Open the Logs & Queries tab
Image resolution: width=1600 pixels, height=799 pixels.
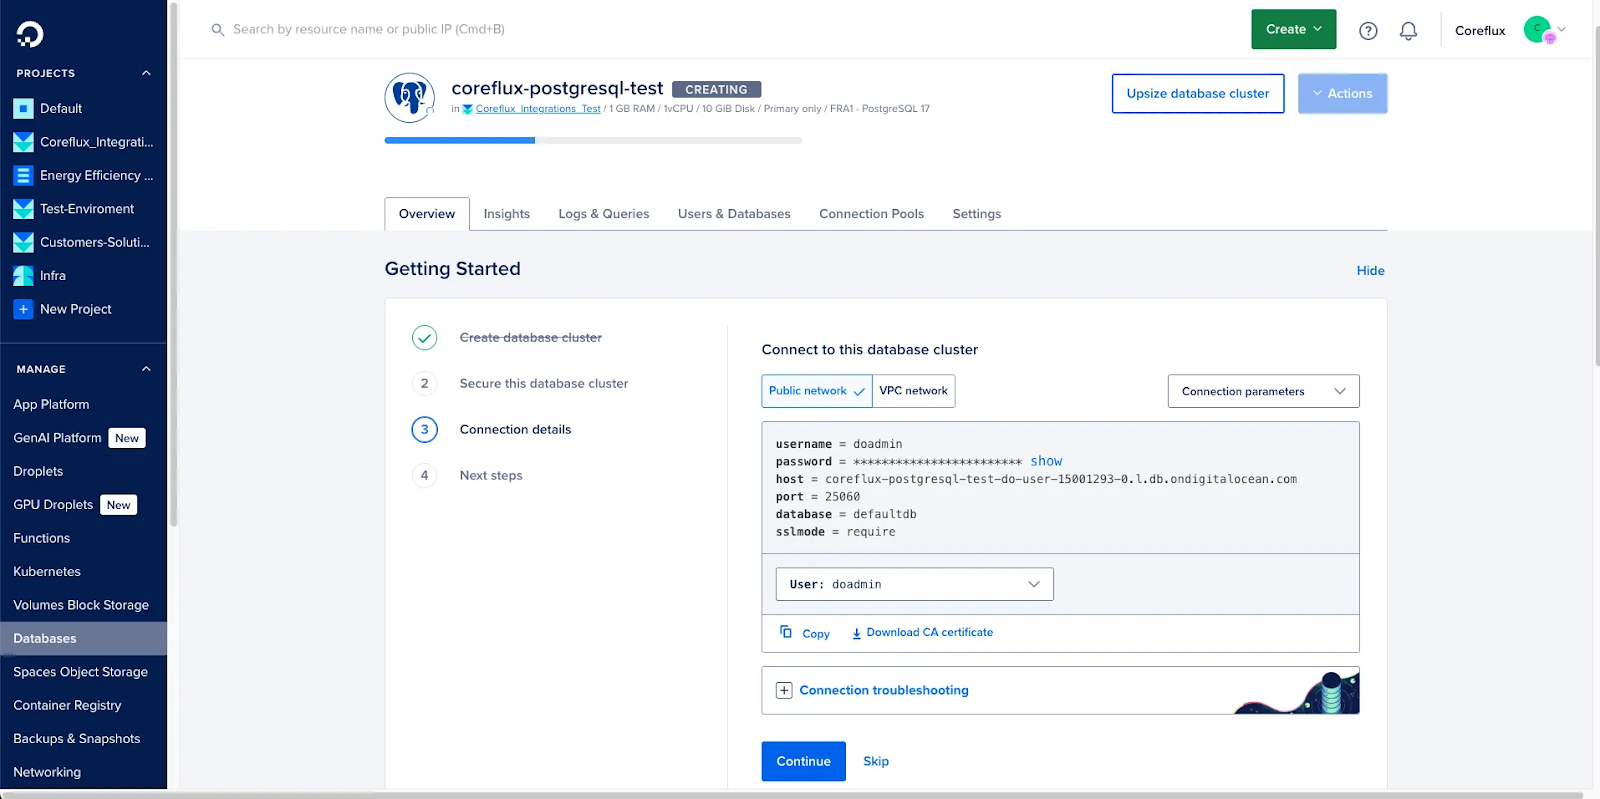(604, 214)
